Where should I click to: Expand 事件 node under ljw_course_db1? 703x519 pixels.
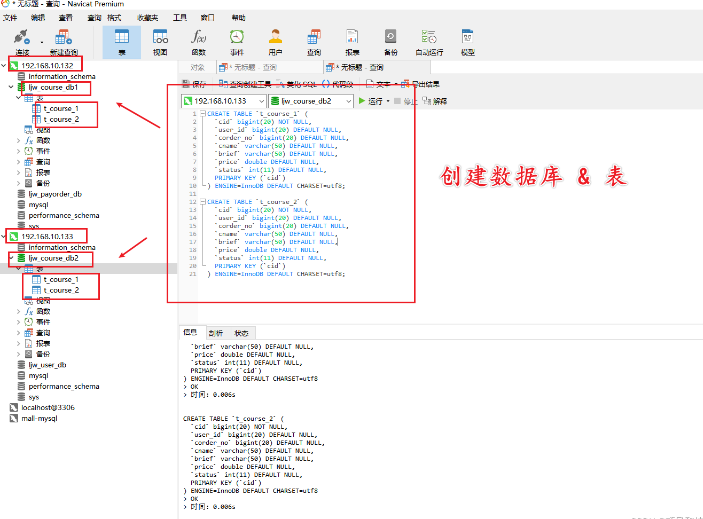pos(18,151)
